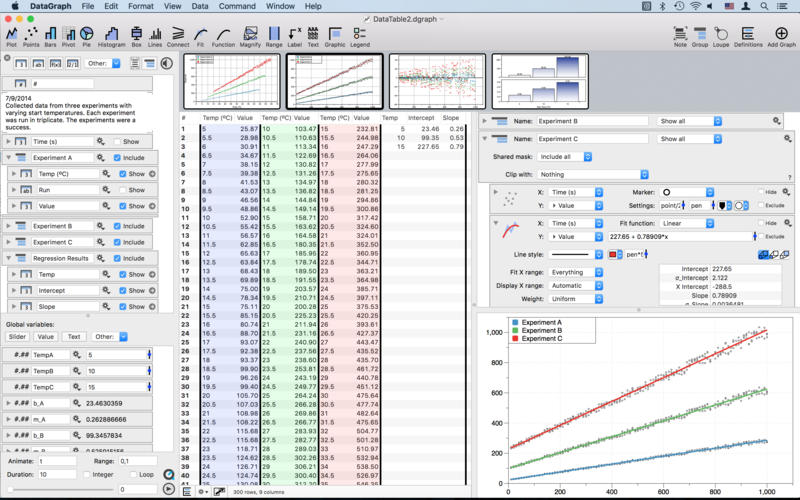Toggle Include checkbox for Experiment C

pos(117,242)
